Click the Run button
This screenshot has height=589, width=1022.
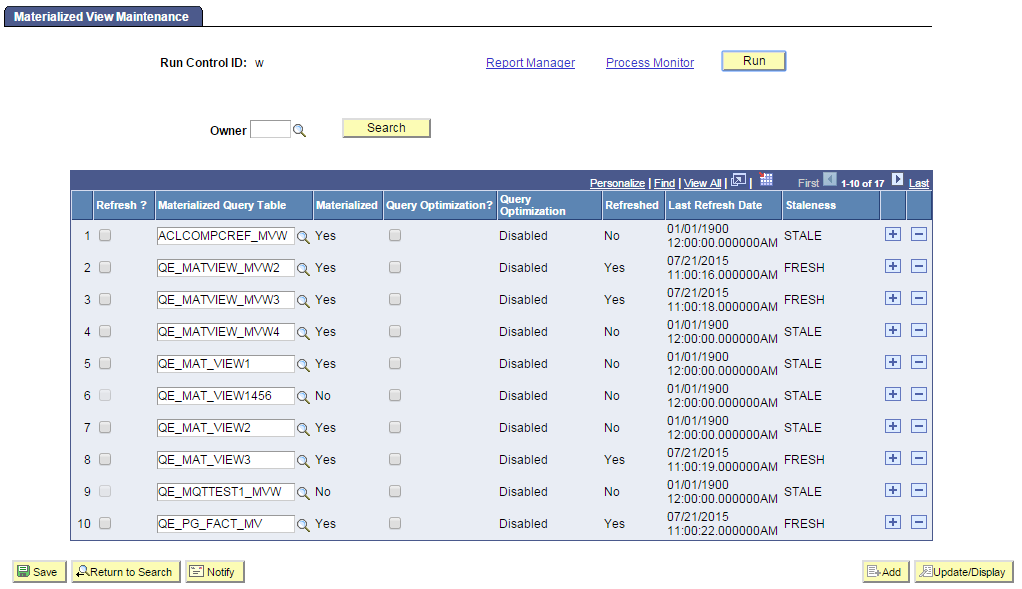pos(753,61)
